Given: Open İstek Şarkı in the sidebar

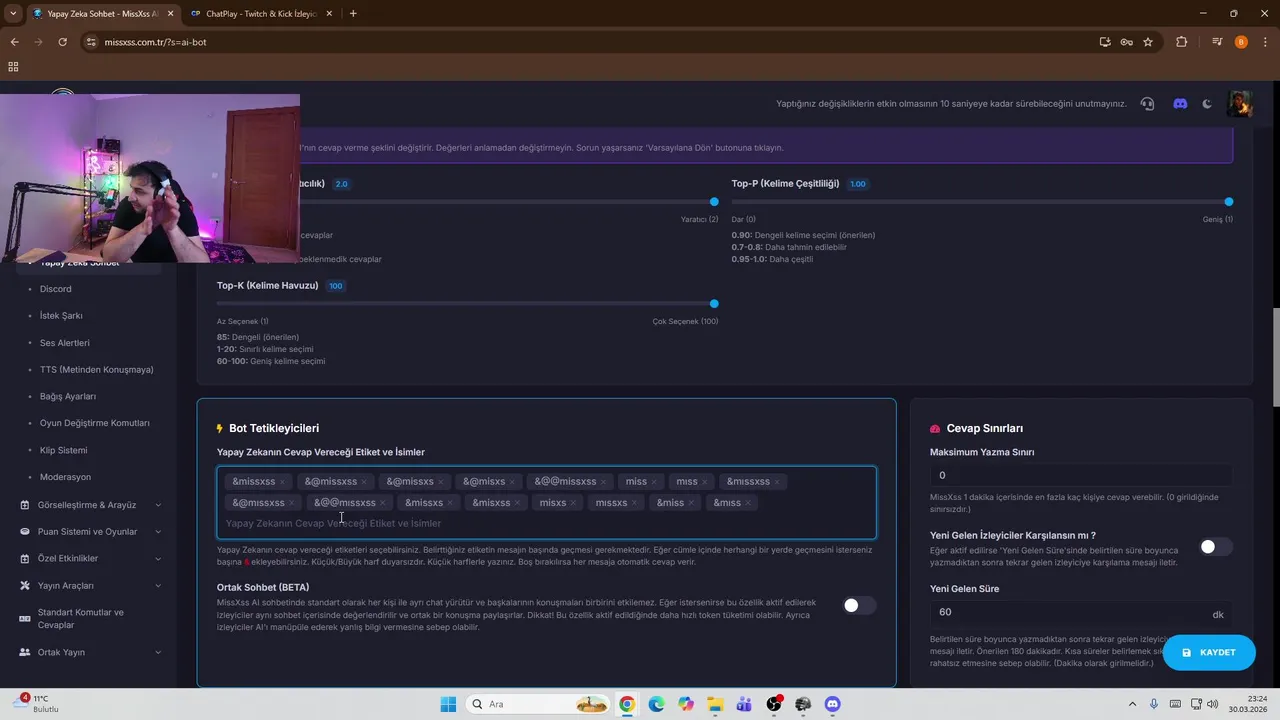Looking at the screenshot, I should [x=61, y=316].
